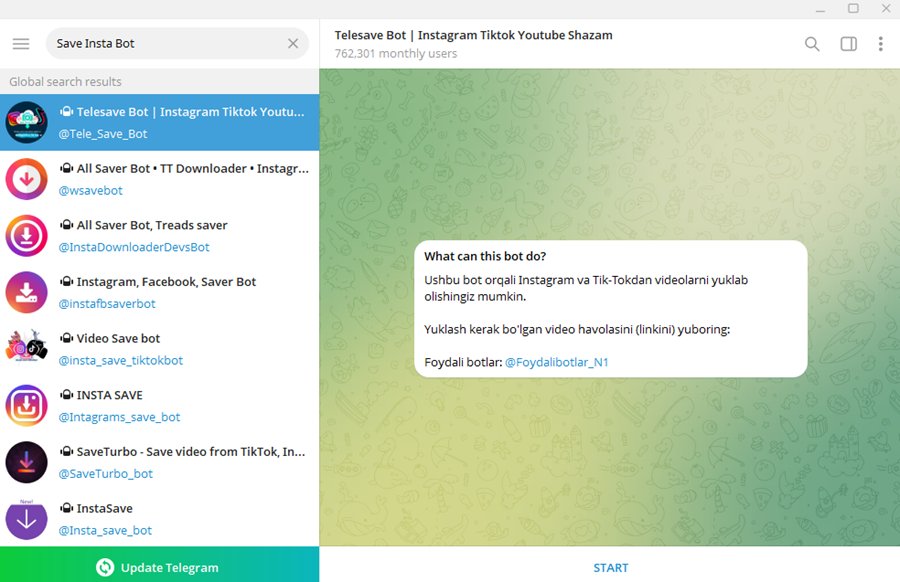900x582 pixels.
Task: Click the Update Telegram button
Action: (x=160, y=564)
